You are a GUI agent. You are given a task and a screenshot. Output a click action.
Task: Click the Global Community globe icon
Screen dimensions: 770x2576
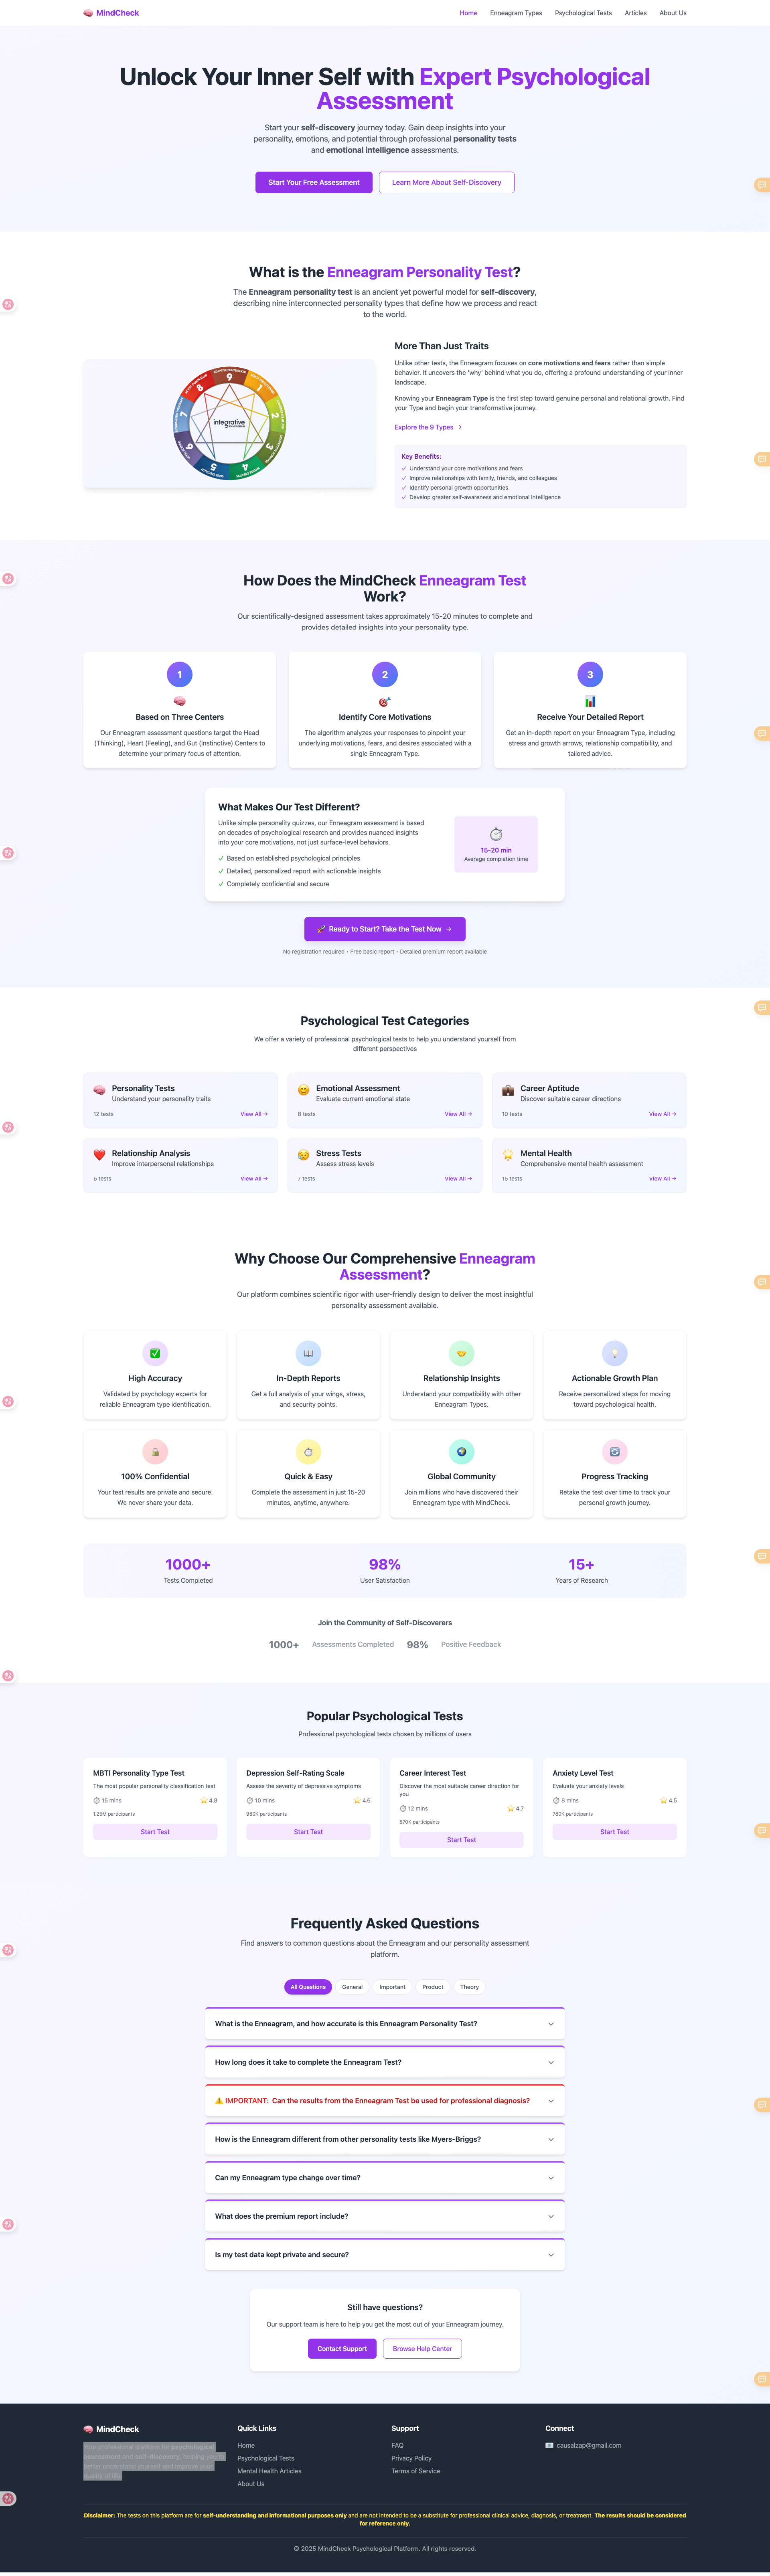pos(461,1452)
